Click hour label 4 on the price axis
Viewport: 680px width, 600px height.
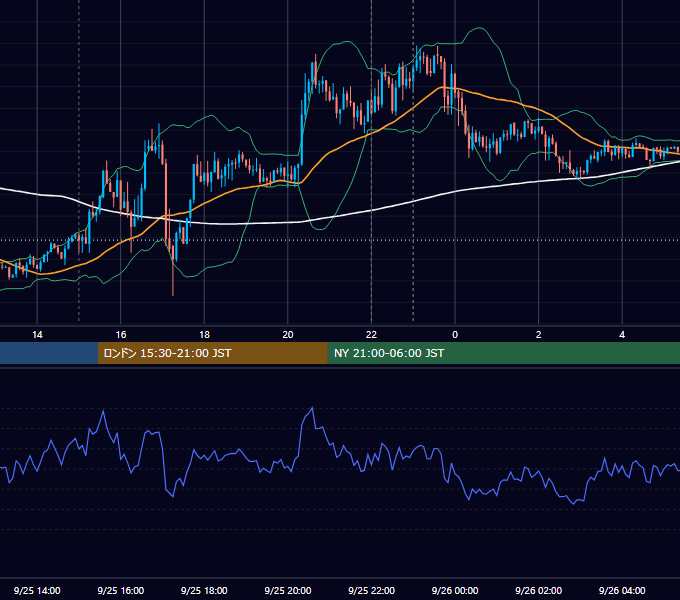pos(622,335)
